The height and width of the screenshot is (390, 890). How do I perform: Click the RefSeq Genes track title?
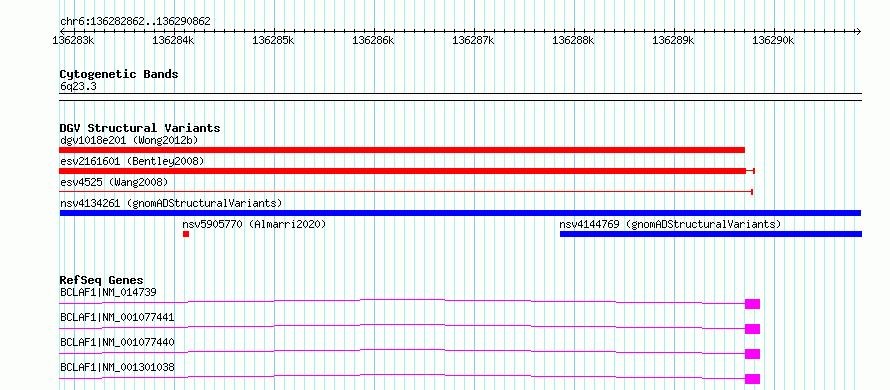(x=102, y=280)
